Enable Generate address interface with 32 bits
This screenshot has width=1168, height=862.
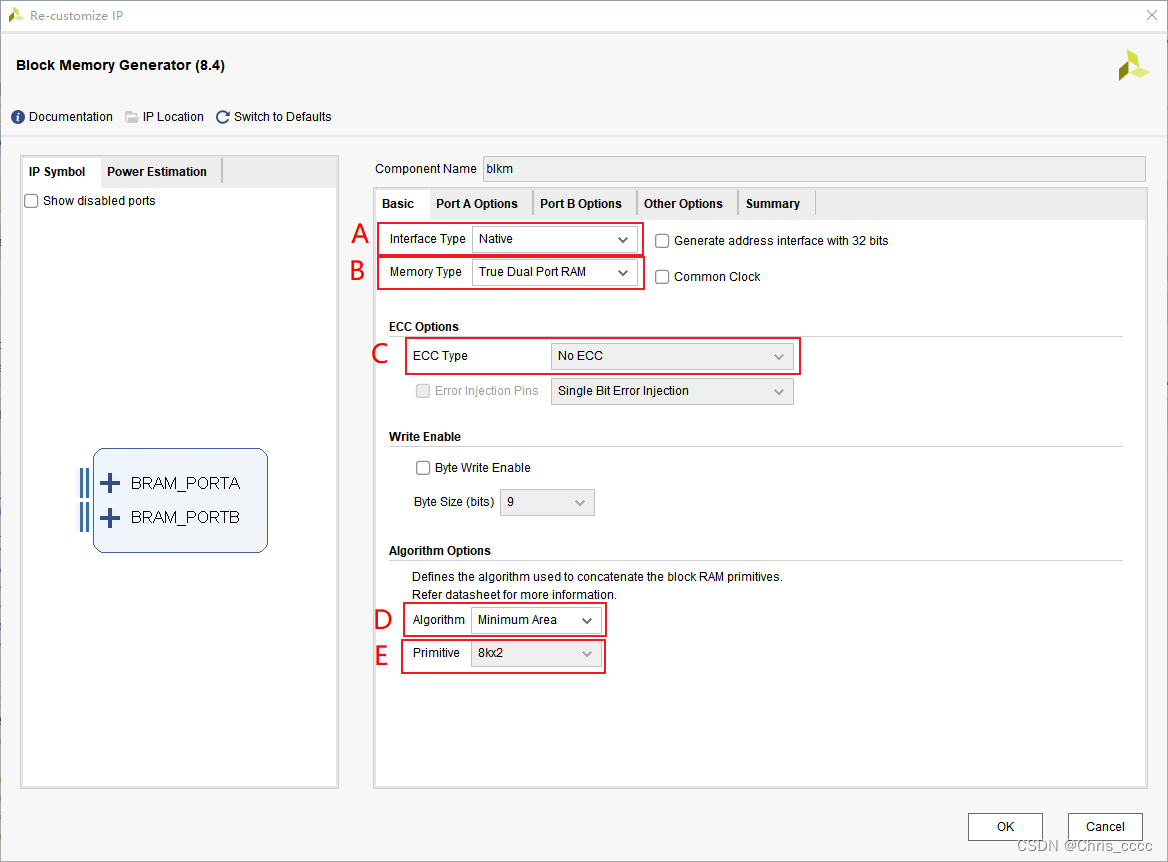point(661,241)
